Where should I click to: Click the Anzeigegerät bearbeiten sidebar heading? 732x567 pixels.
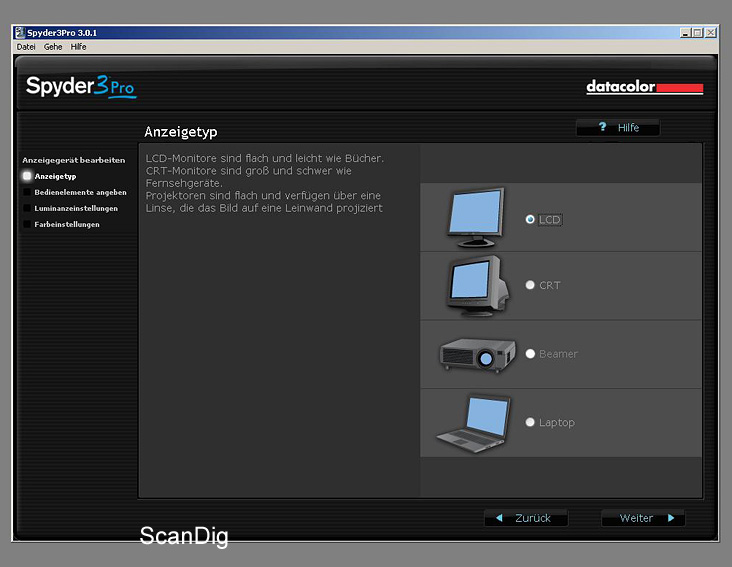[x=74, y=160]
